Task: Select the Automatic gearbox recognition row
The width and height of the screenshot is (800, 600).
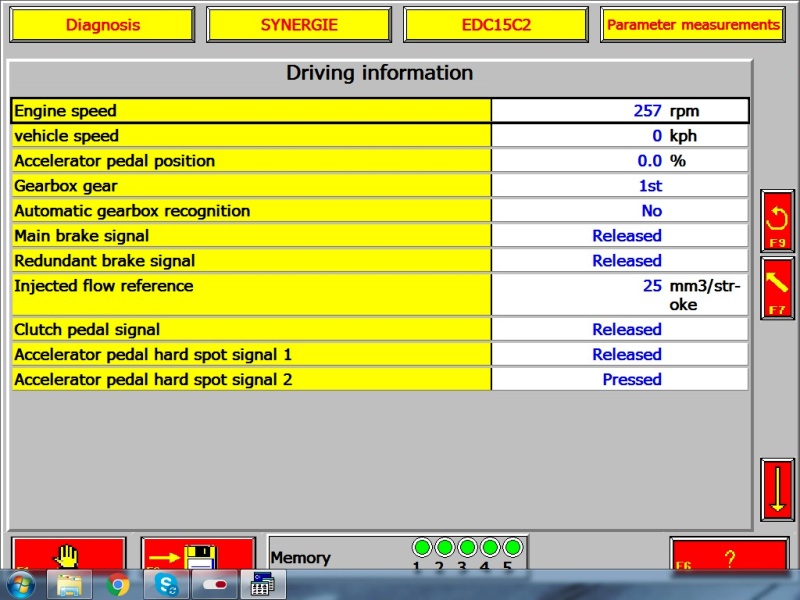Action: point(380,211)
